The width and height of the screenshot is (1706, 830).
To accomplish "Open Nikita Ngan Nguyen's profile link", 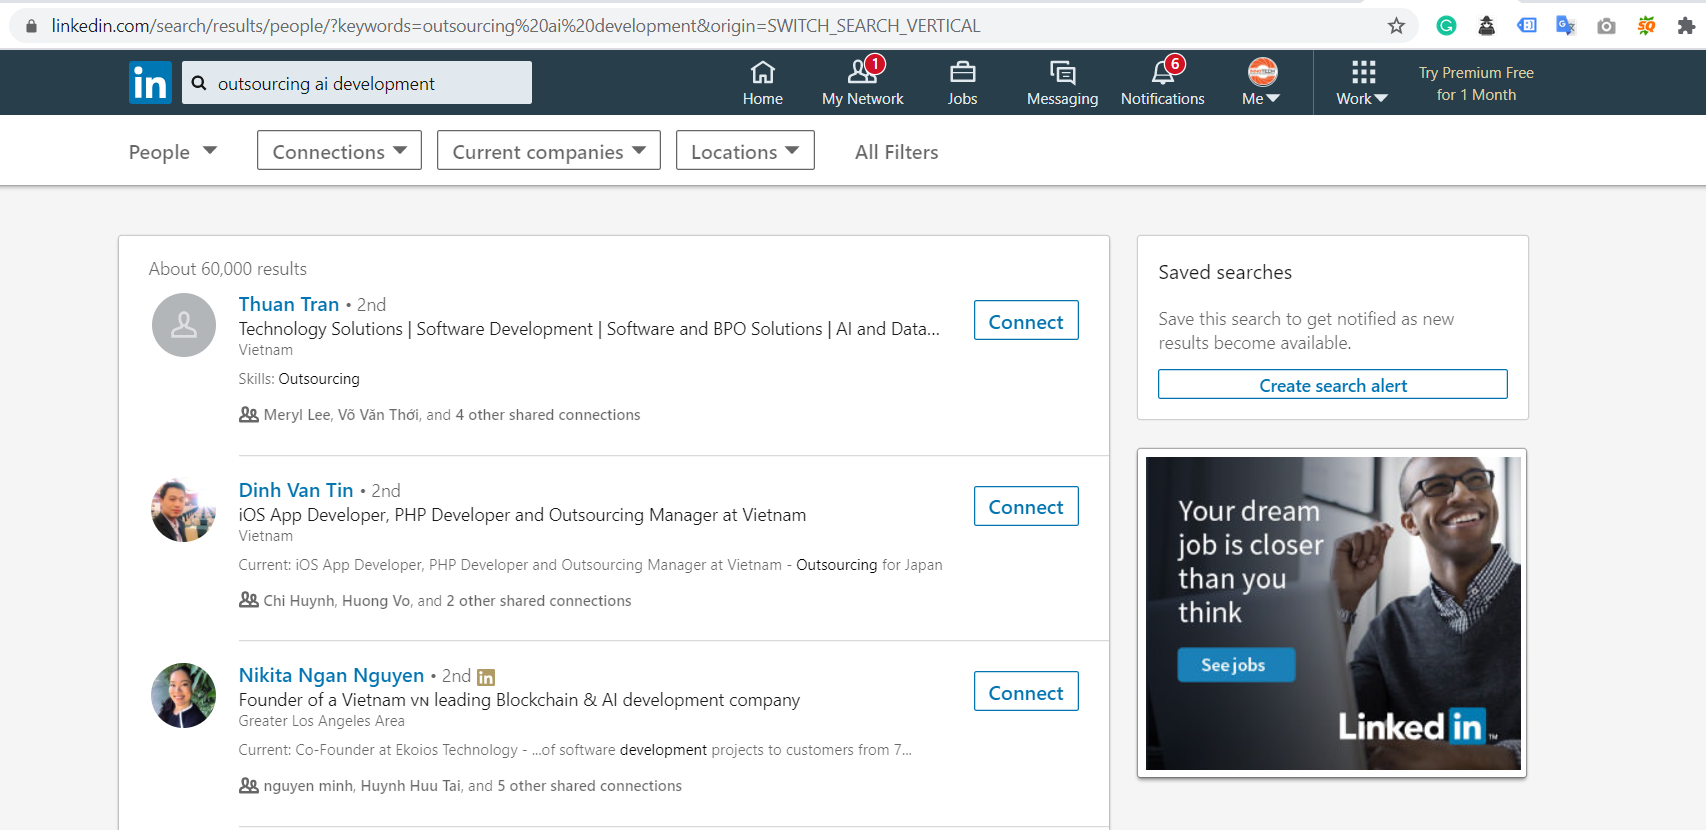I will click(331, 676).
